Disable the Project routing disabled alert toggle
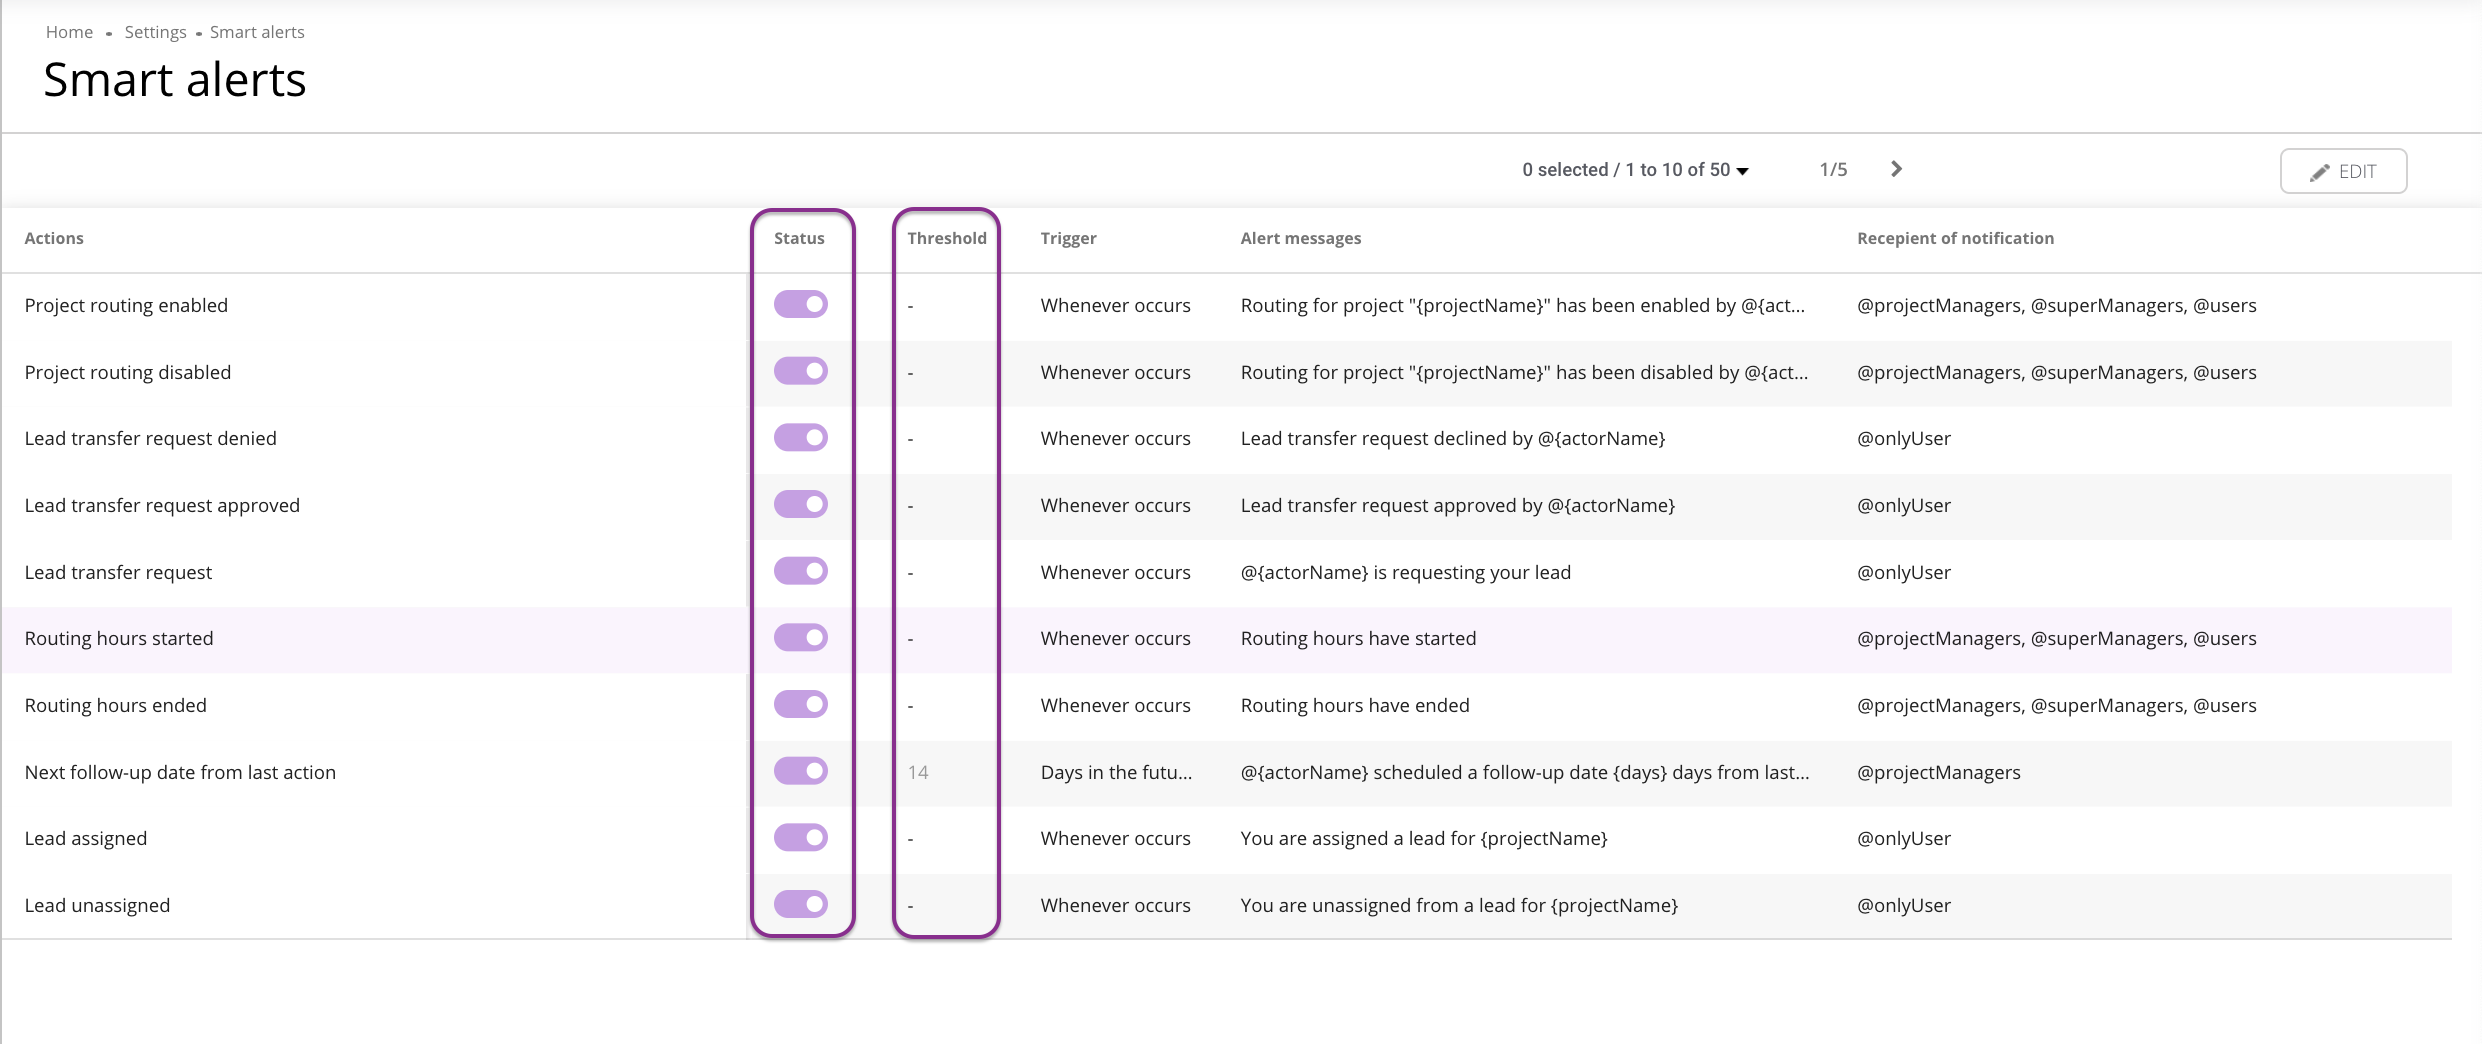Viewport: 2482px width, 1044px height. (x=800, y=371)
